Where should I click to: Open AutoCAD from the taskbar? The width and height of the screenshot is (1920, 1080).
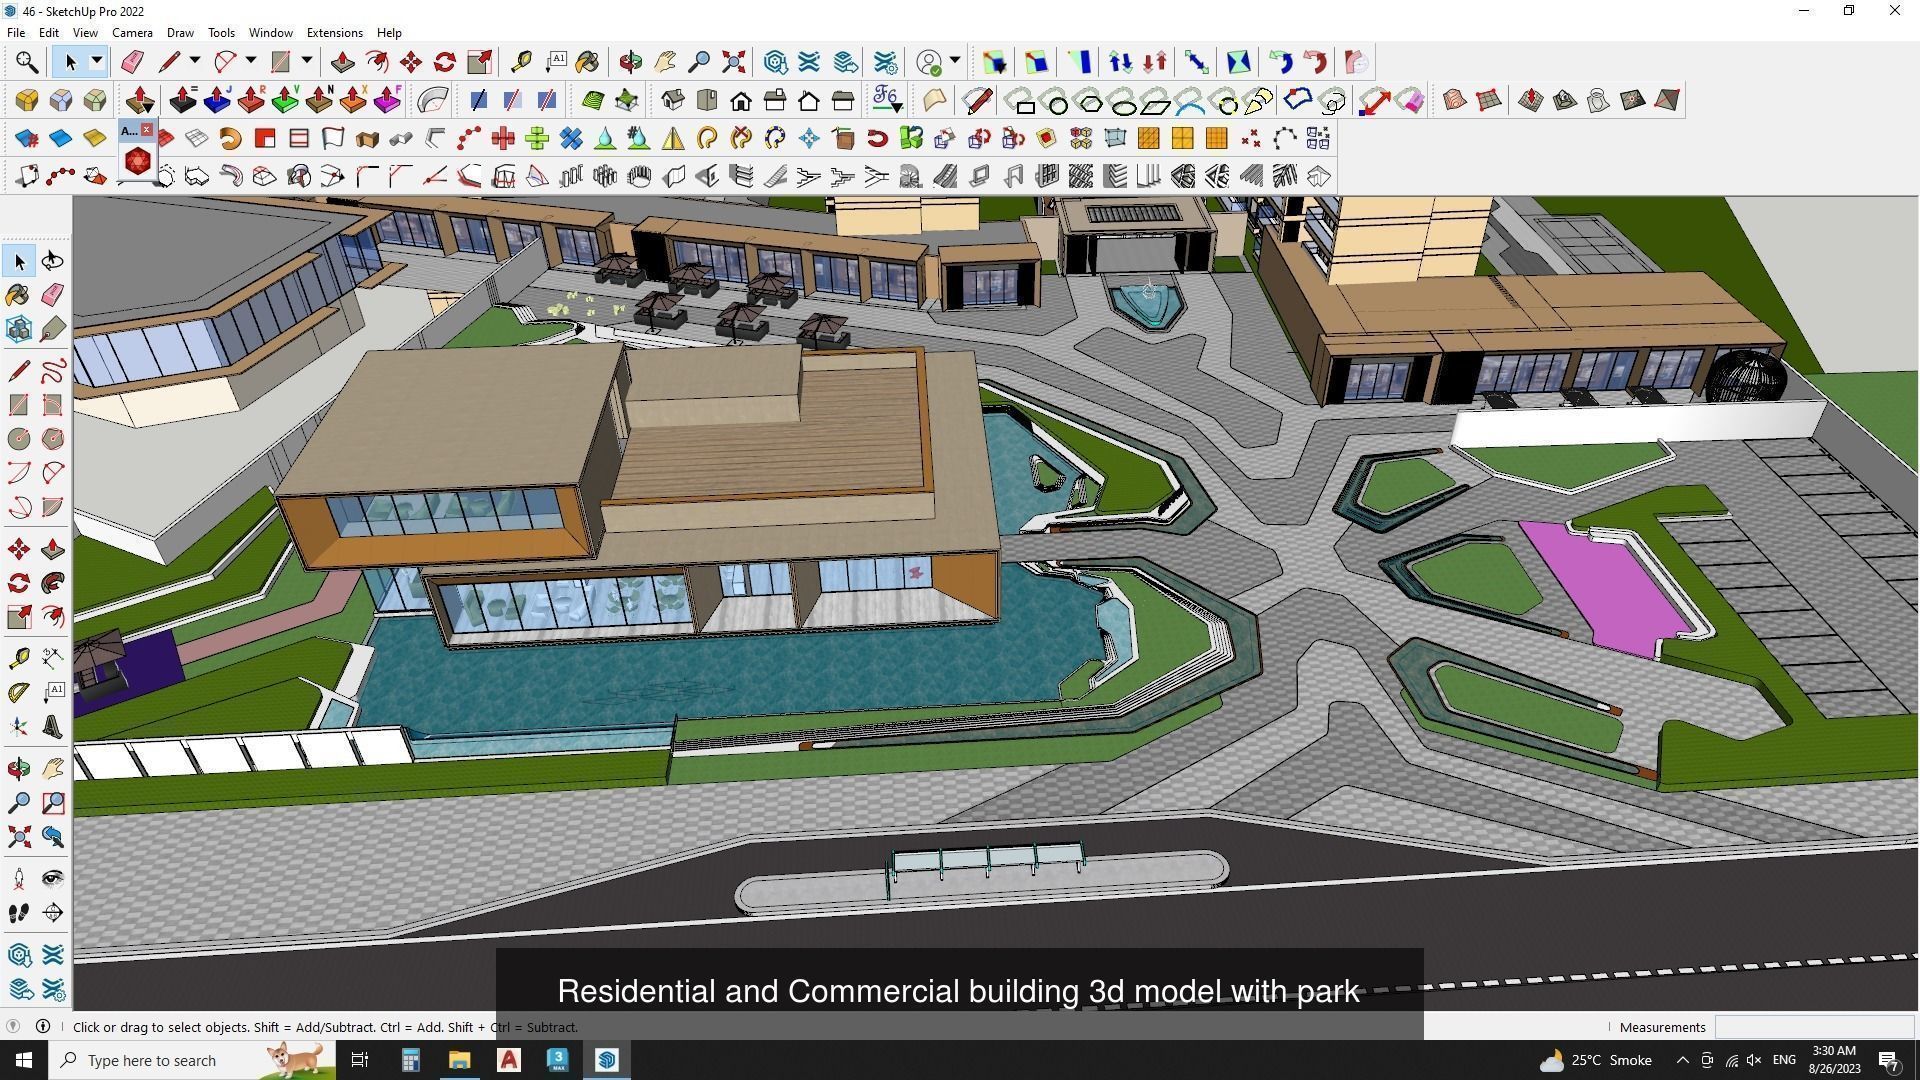509,1060
